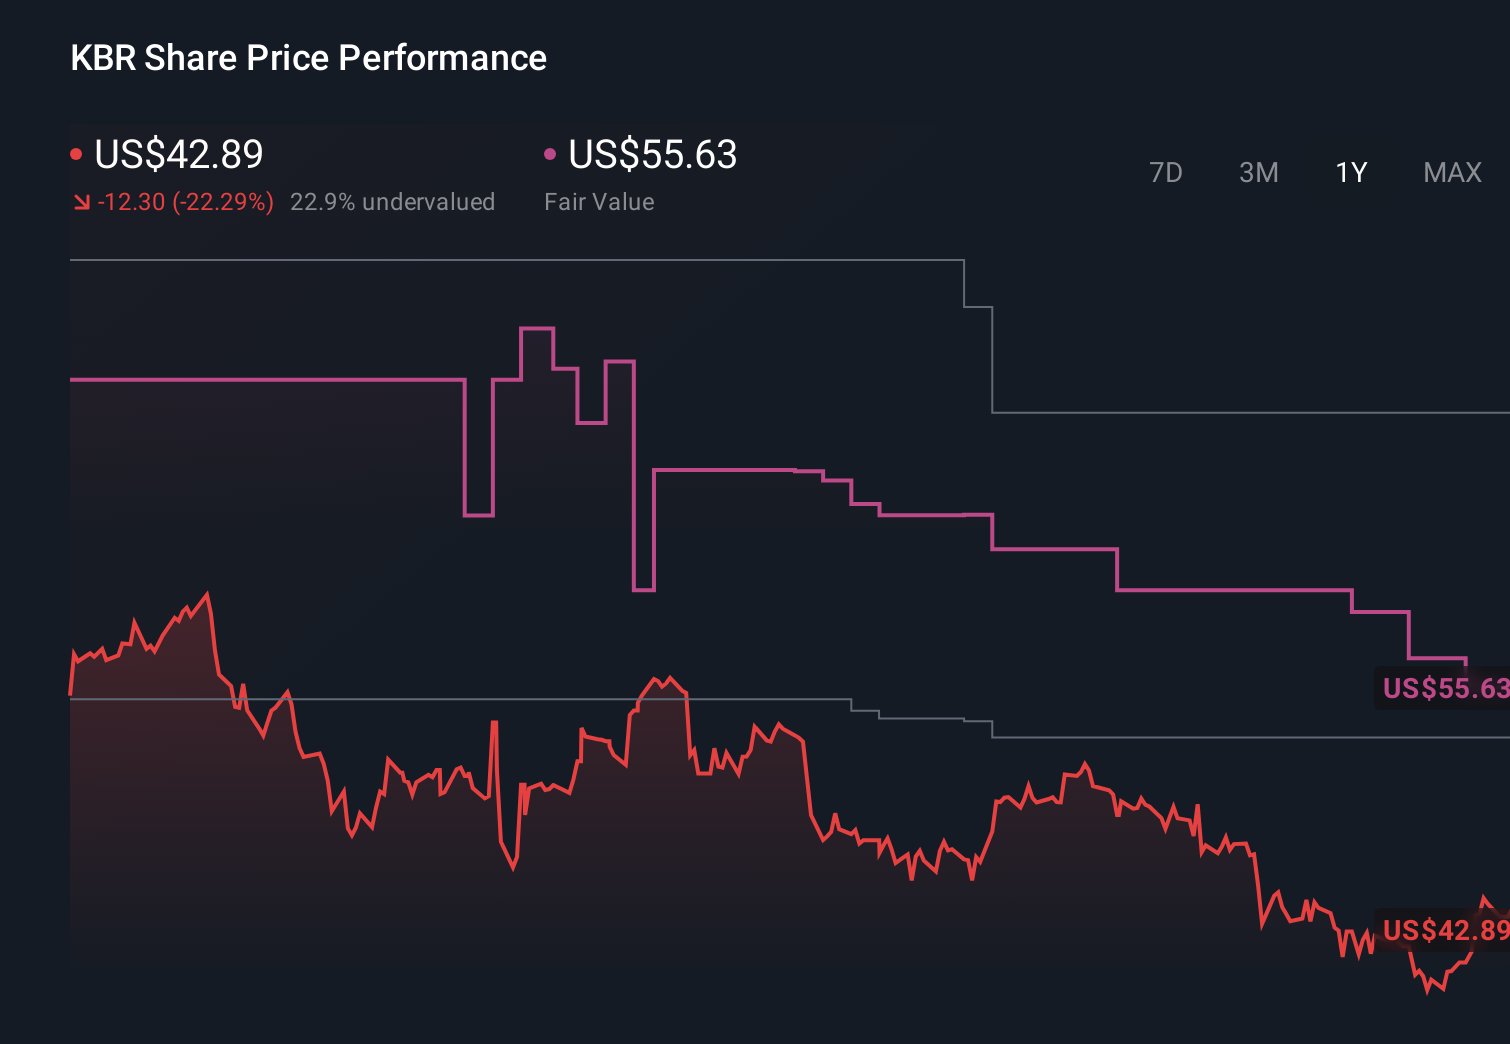The image size is (1510, 1044).
Task: Switch to the 7D time range
Action: point(1166,172)
